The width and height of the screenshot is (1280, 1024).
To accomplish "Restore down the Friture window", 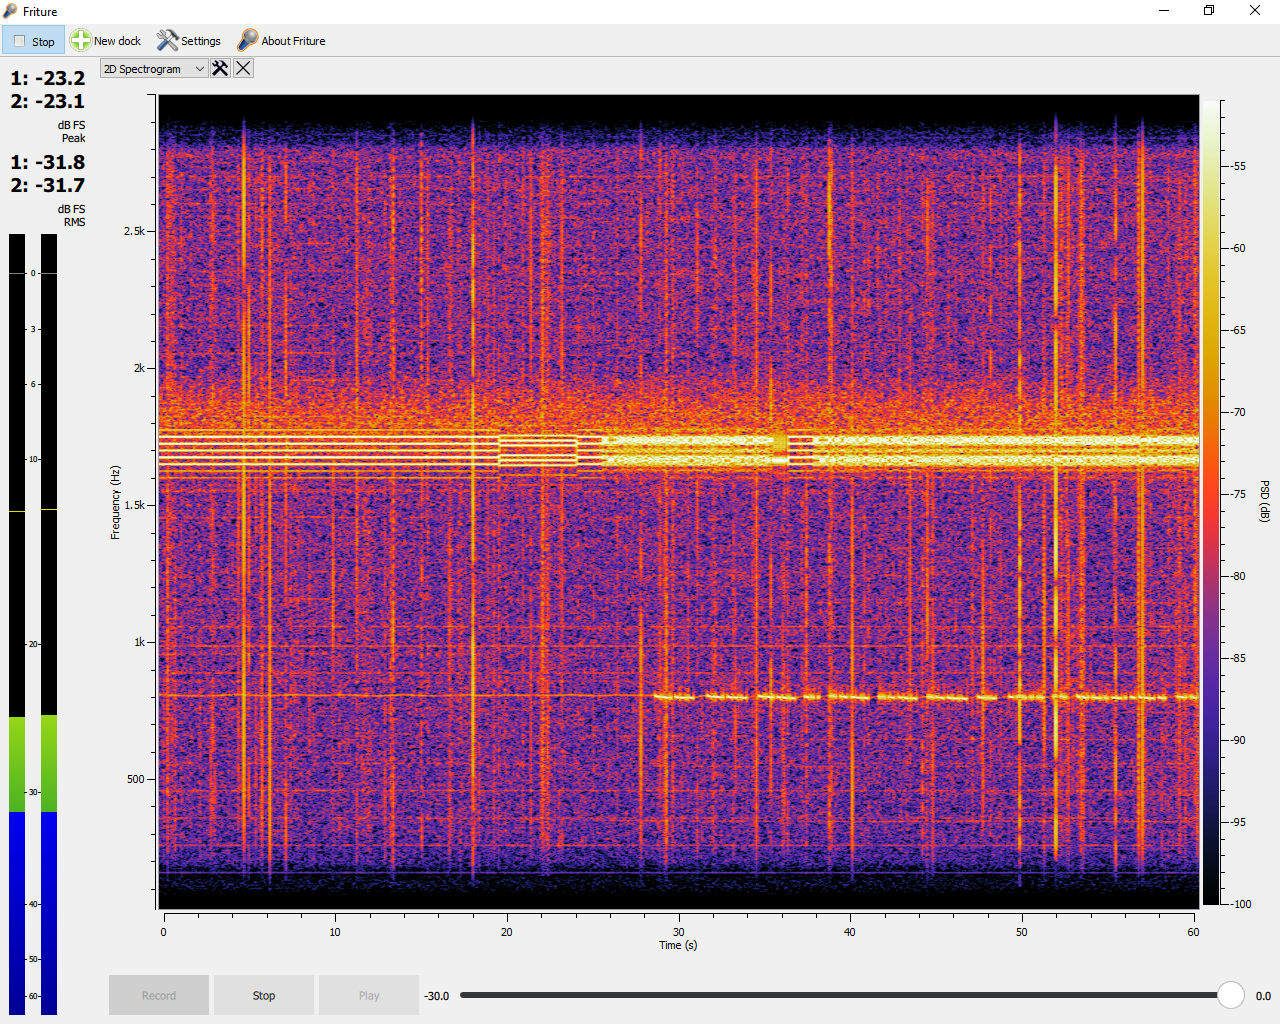I will coord(1209,11).
